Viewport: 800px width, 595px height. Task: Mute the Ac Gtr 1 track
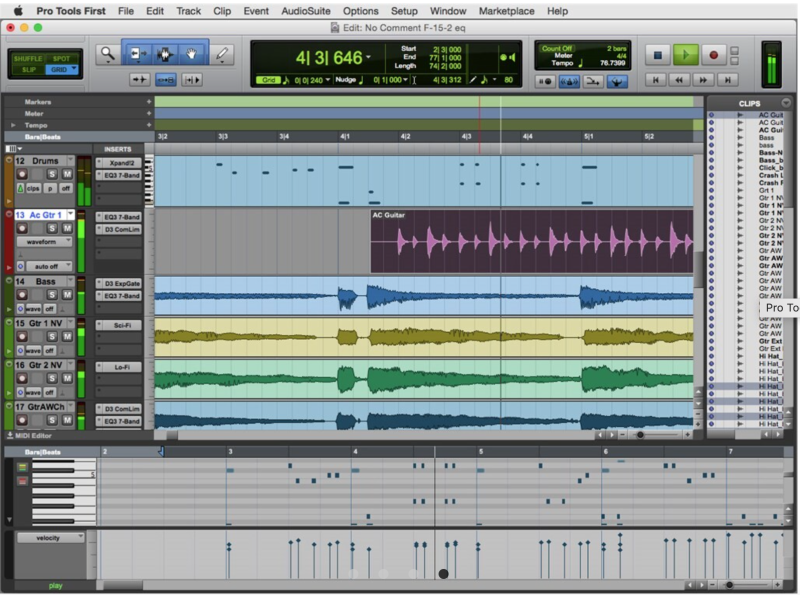(67, 228)
